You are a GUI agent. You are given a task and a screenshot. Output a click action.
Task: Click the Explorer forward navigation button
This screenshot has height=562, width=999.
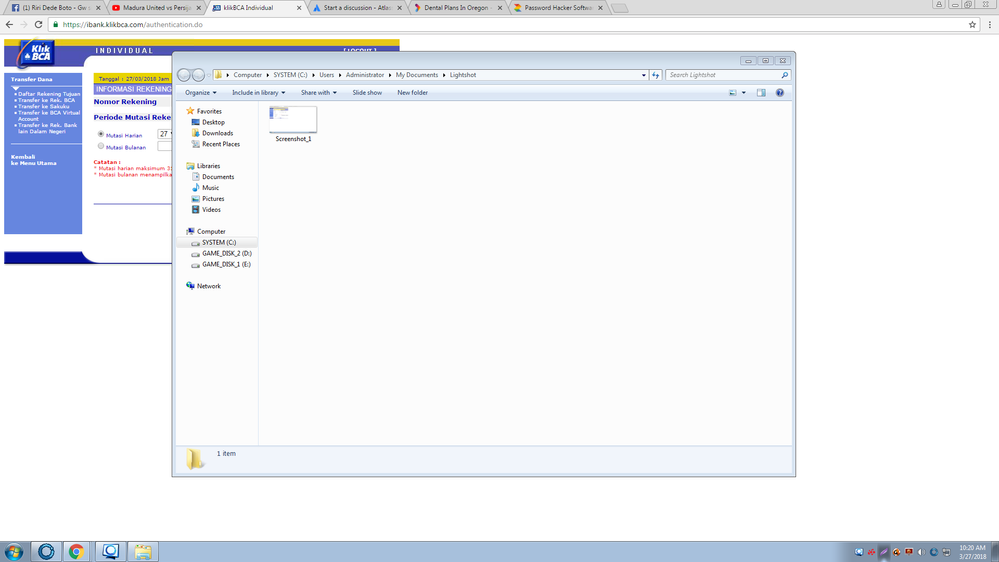point(199,75)
